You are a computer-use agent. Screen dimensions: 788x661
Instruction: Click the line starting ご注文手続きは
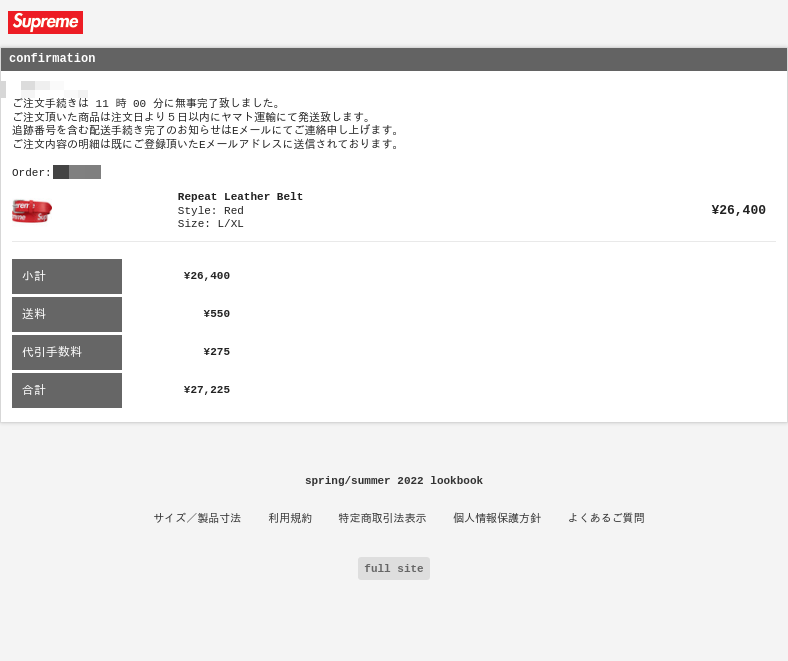coord(146,104)
